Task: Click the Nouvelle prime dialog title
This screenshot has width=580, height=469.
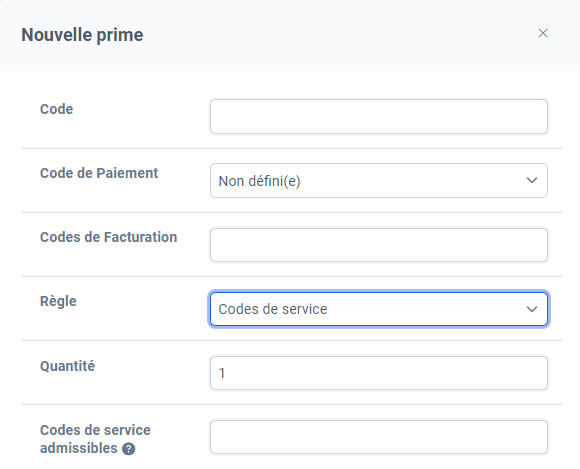Action: [x=82, y=35]
